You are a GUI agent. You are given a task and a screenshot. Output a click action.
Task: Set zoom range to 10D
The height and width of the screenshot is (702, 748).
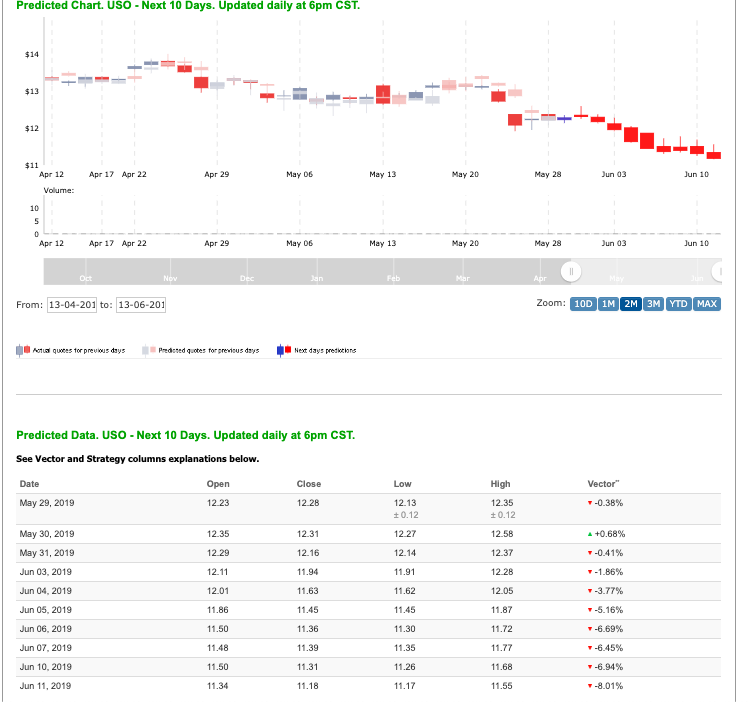(583, 304)
